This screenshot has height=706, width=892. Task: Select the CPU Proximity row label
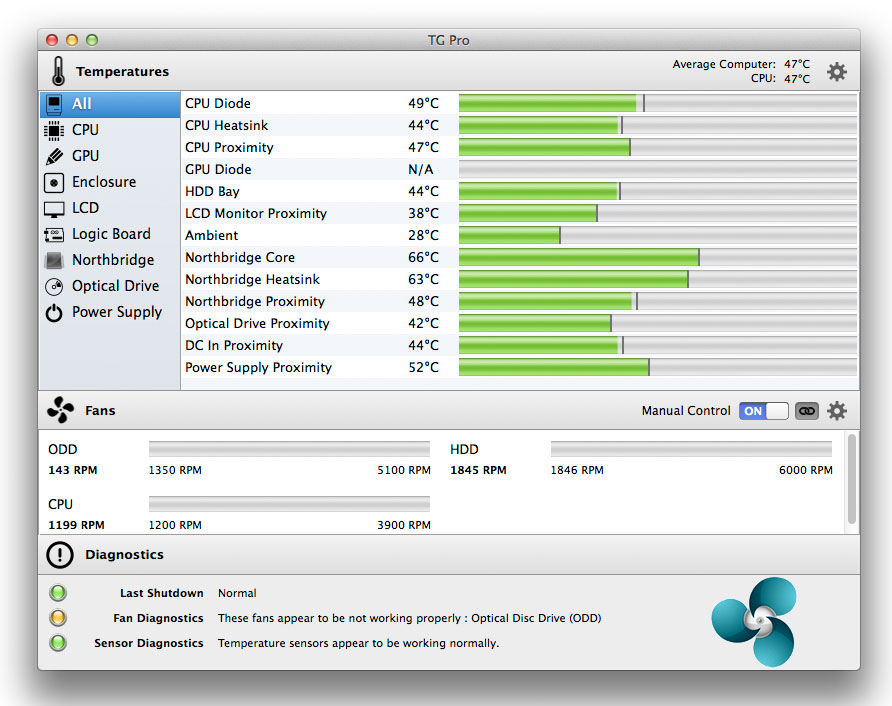229,147
